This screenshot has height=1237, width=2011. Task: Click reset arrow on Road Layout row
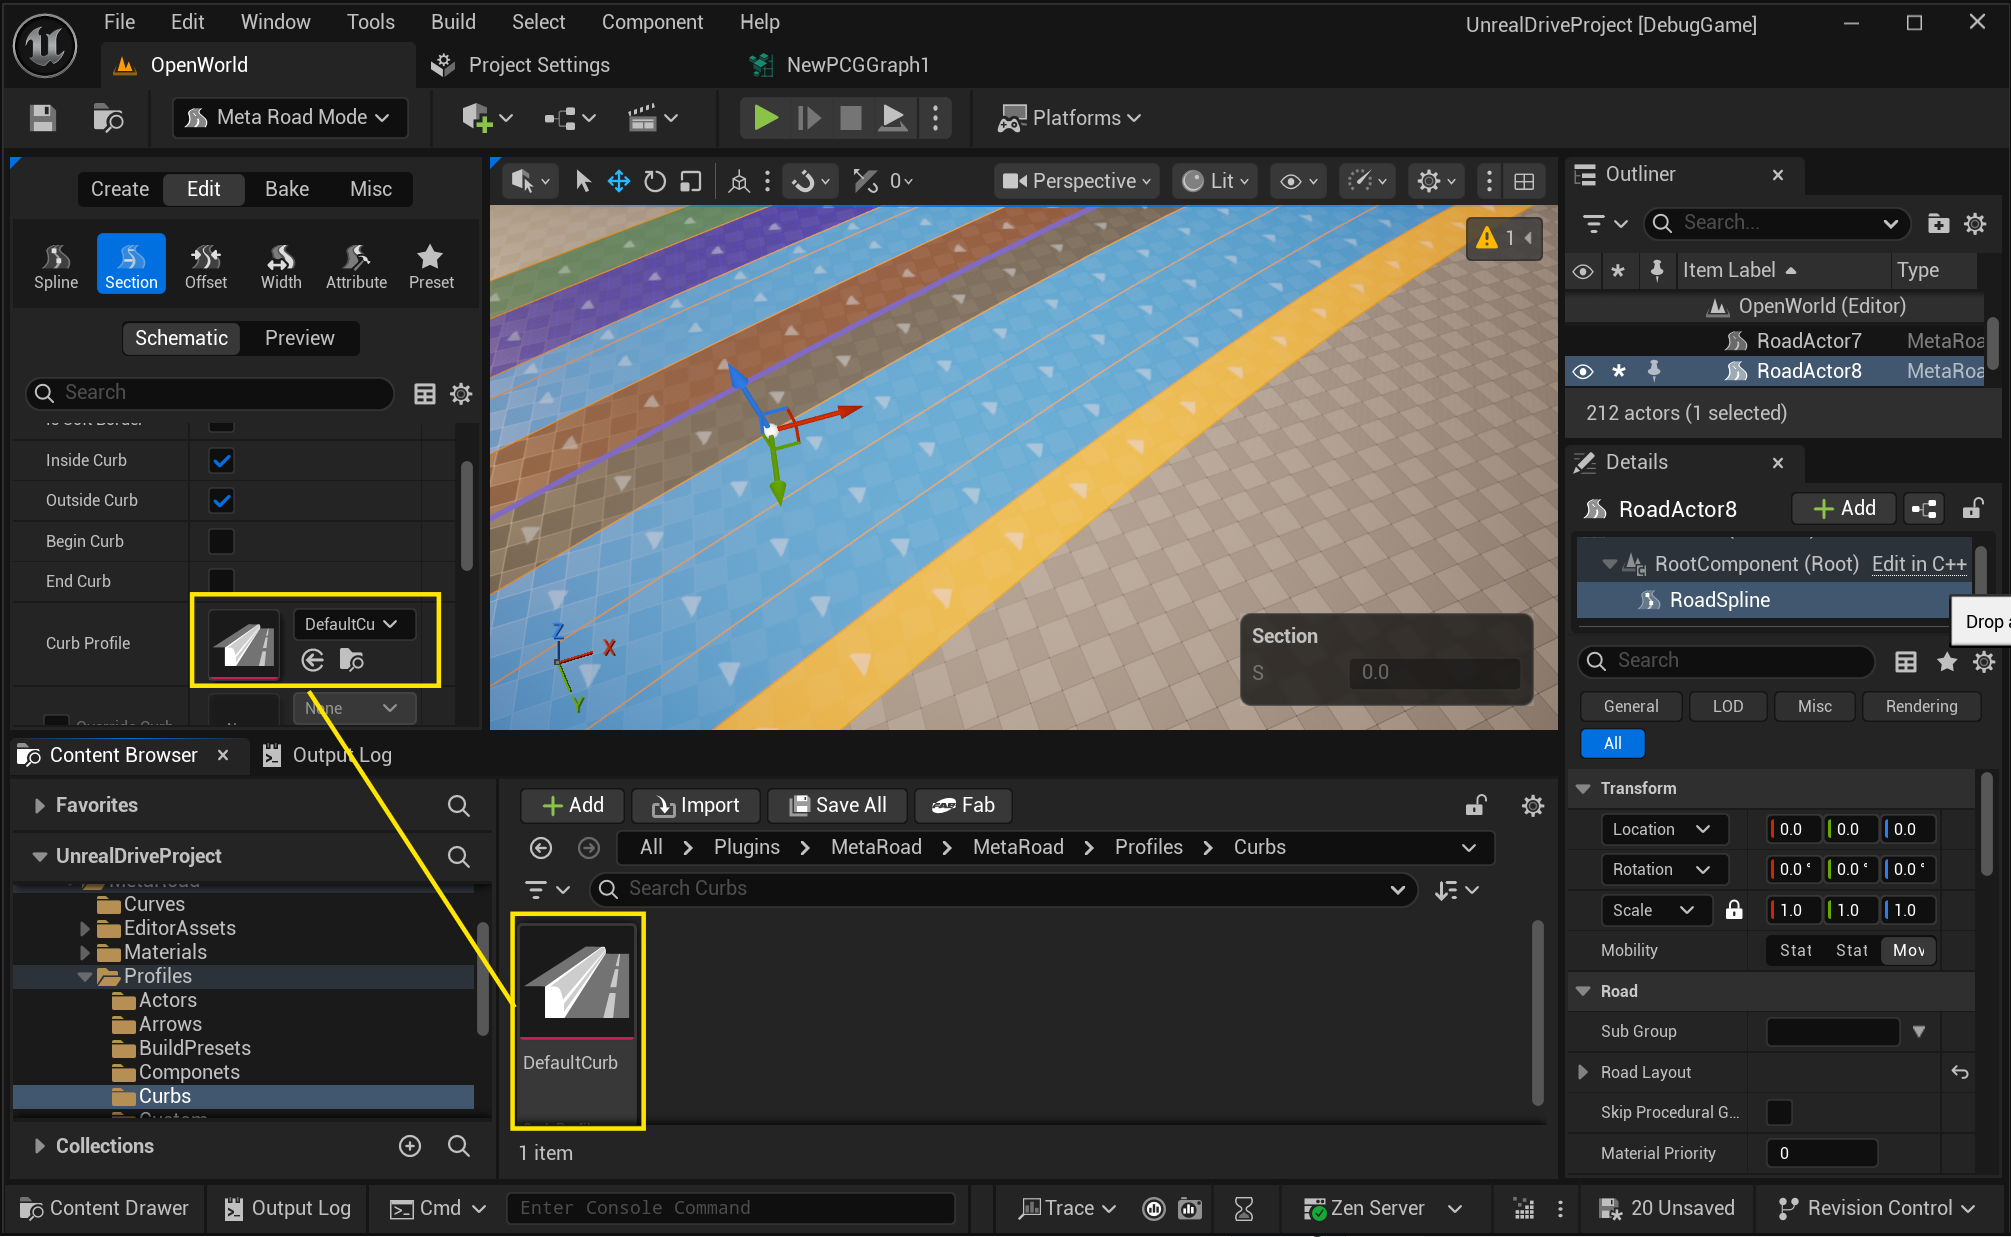pos(1960,1072)
